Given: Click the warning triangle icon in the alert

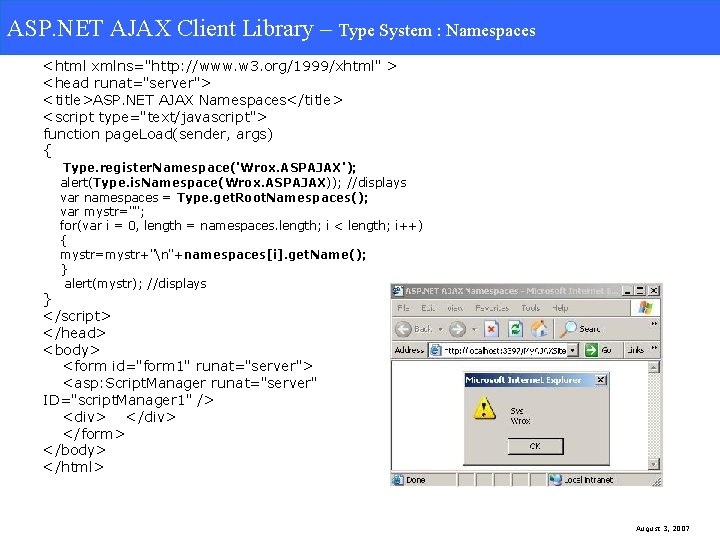Looking at the screenshot, I should (x=484, y=409).
